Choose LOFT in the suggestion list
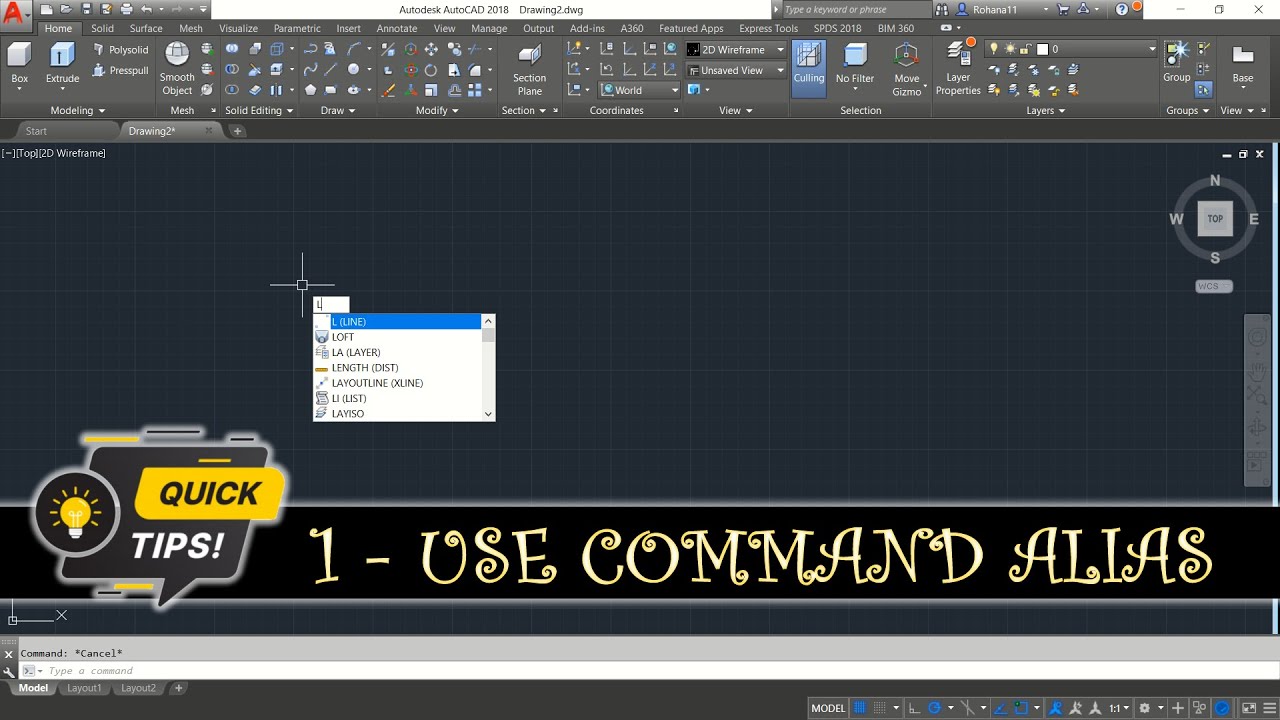The image size is (1280, 720). pos(397,337)
